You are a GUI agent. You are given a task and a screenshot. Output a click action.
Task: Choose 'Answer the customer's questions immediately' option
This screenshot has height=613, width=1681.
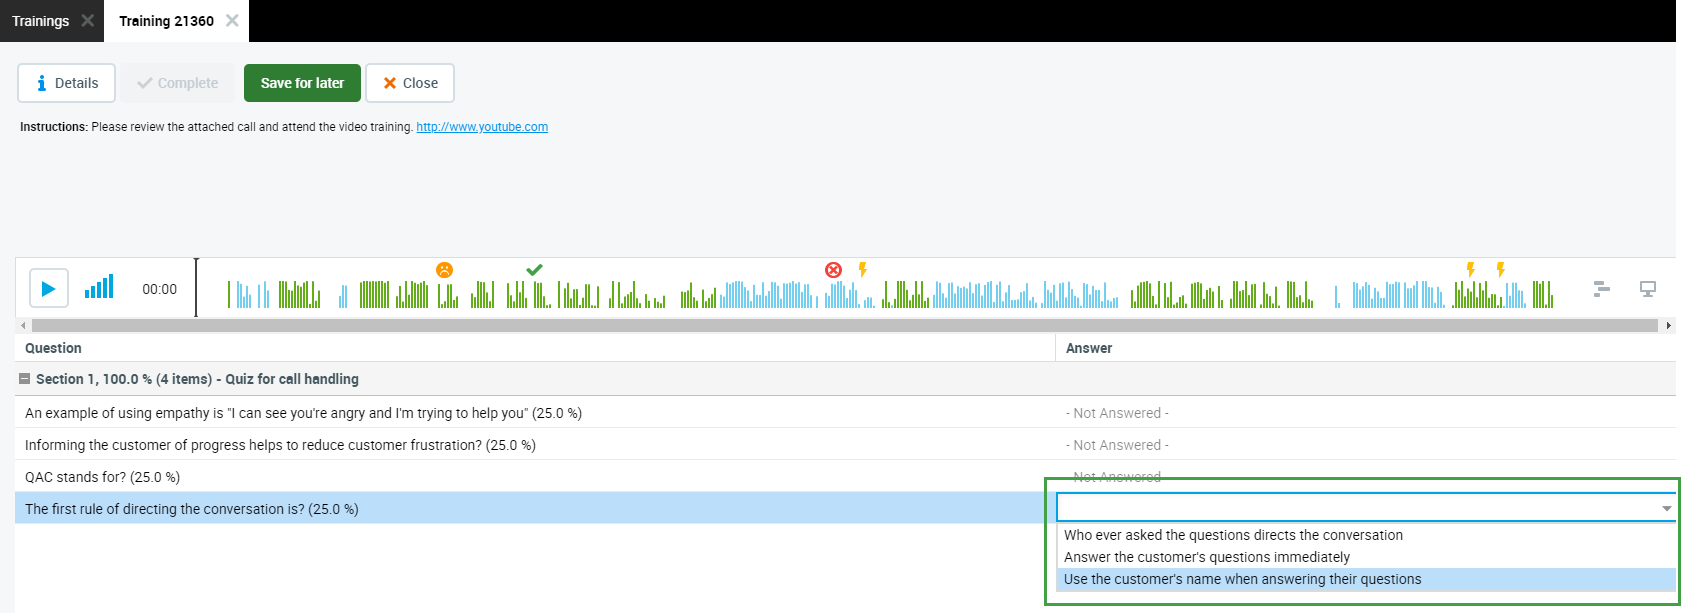1206,557
